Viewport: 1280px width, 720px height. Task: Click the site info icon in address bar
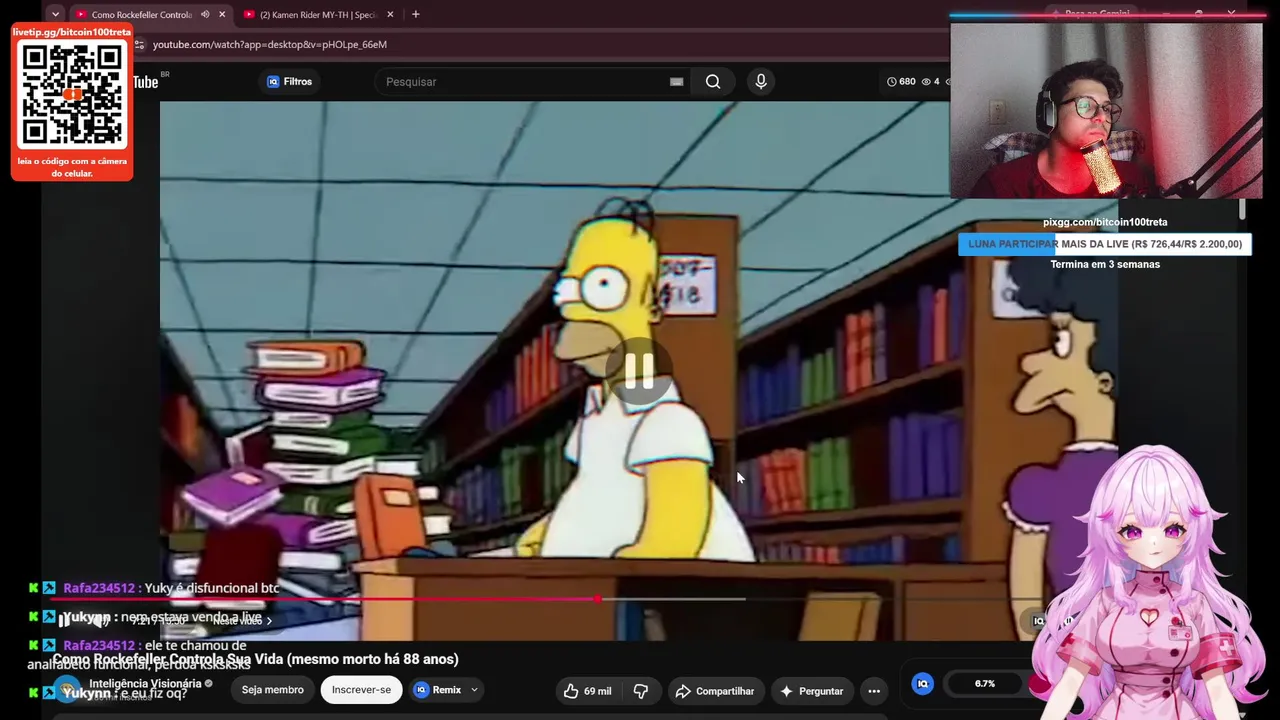coord(139,44)
